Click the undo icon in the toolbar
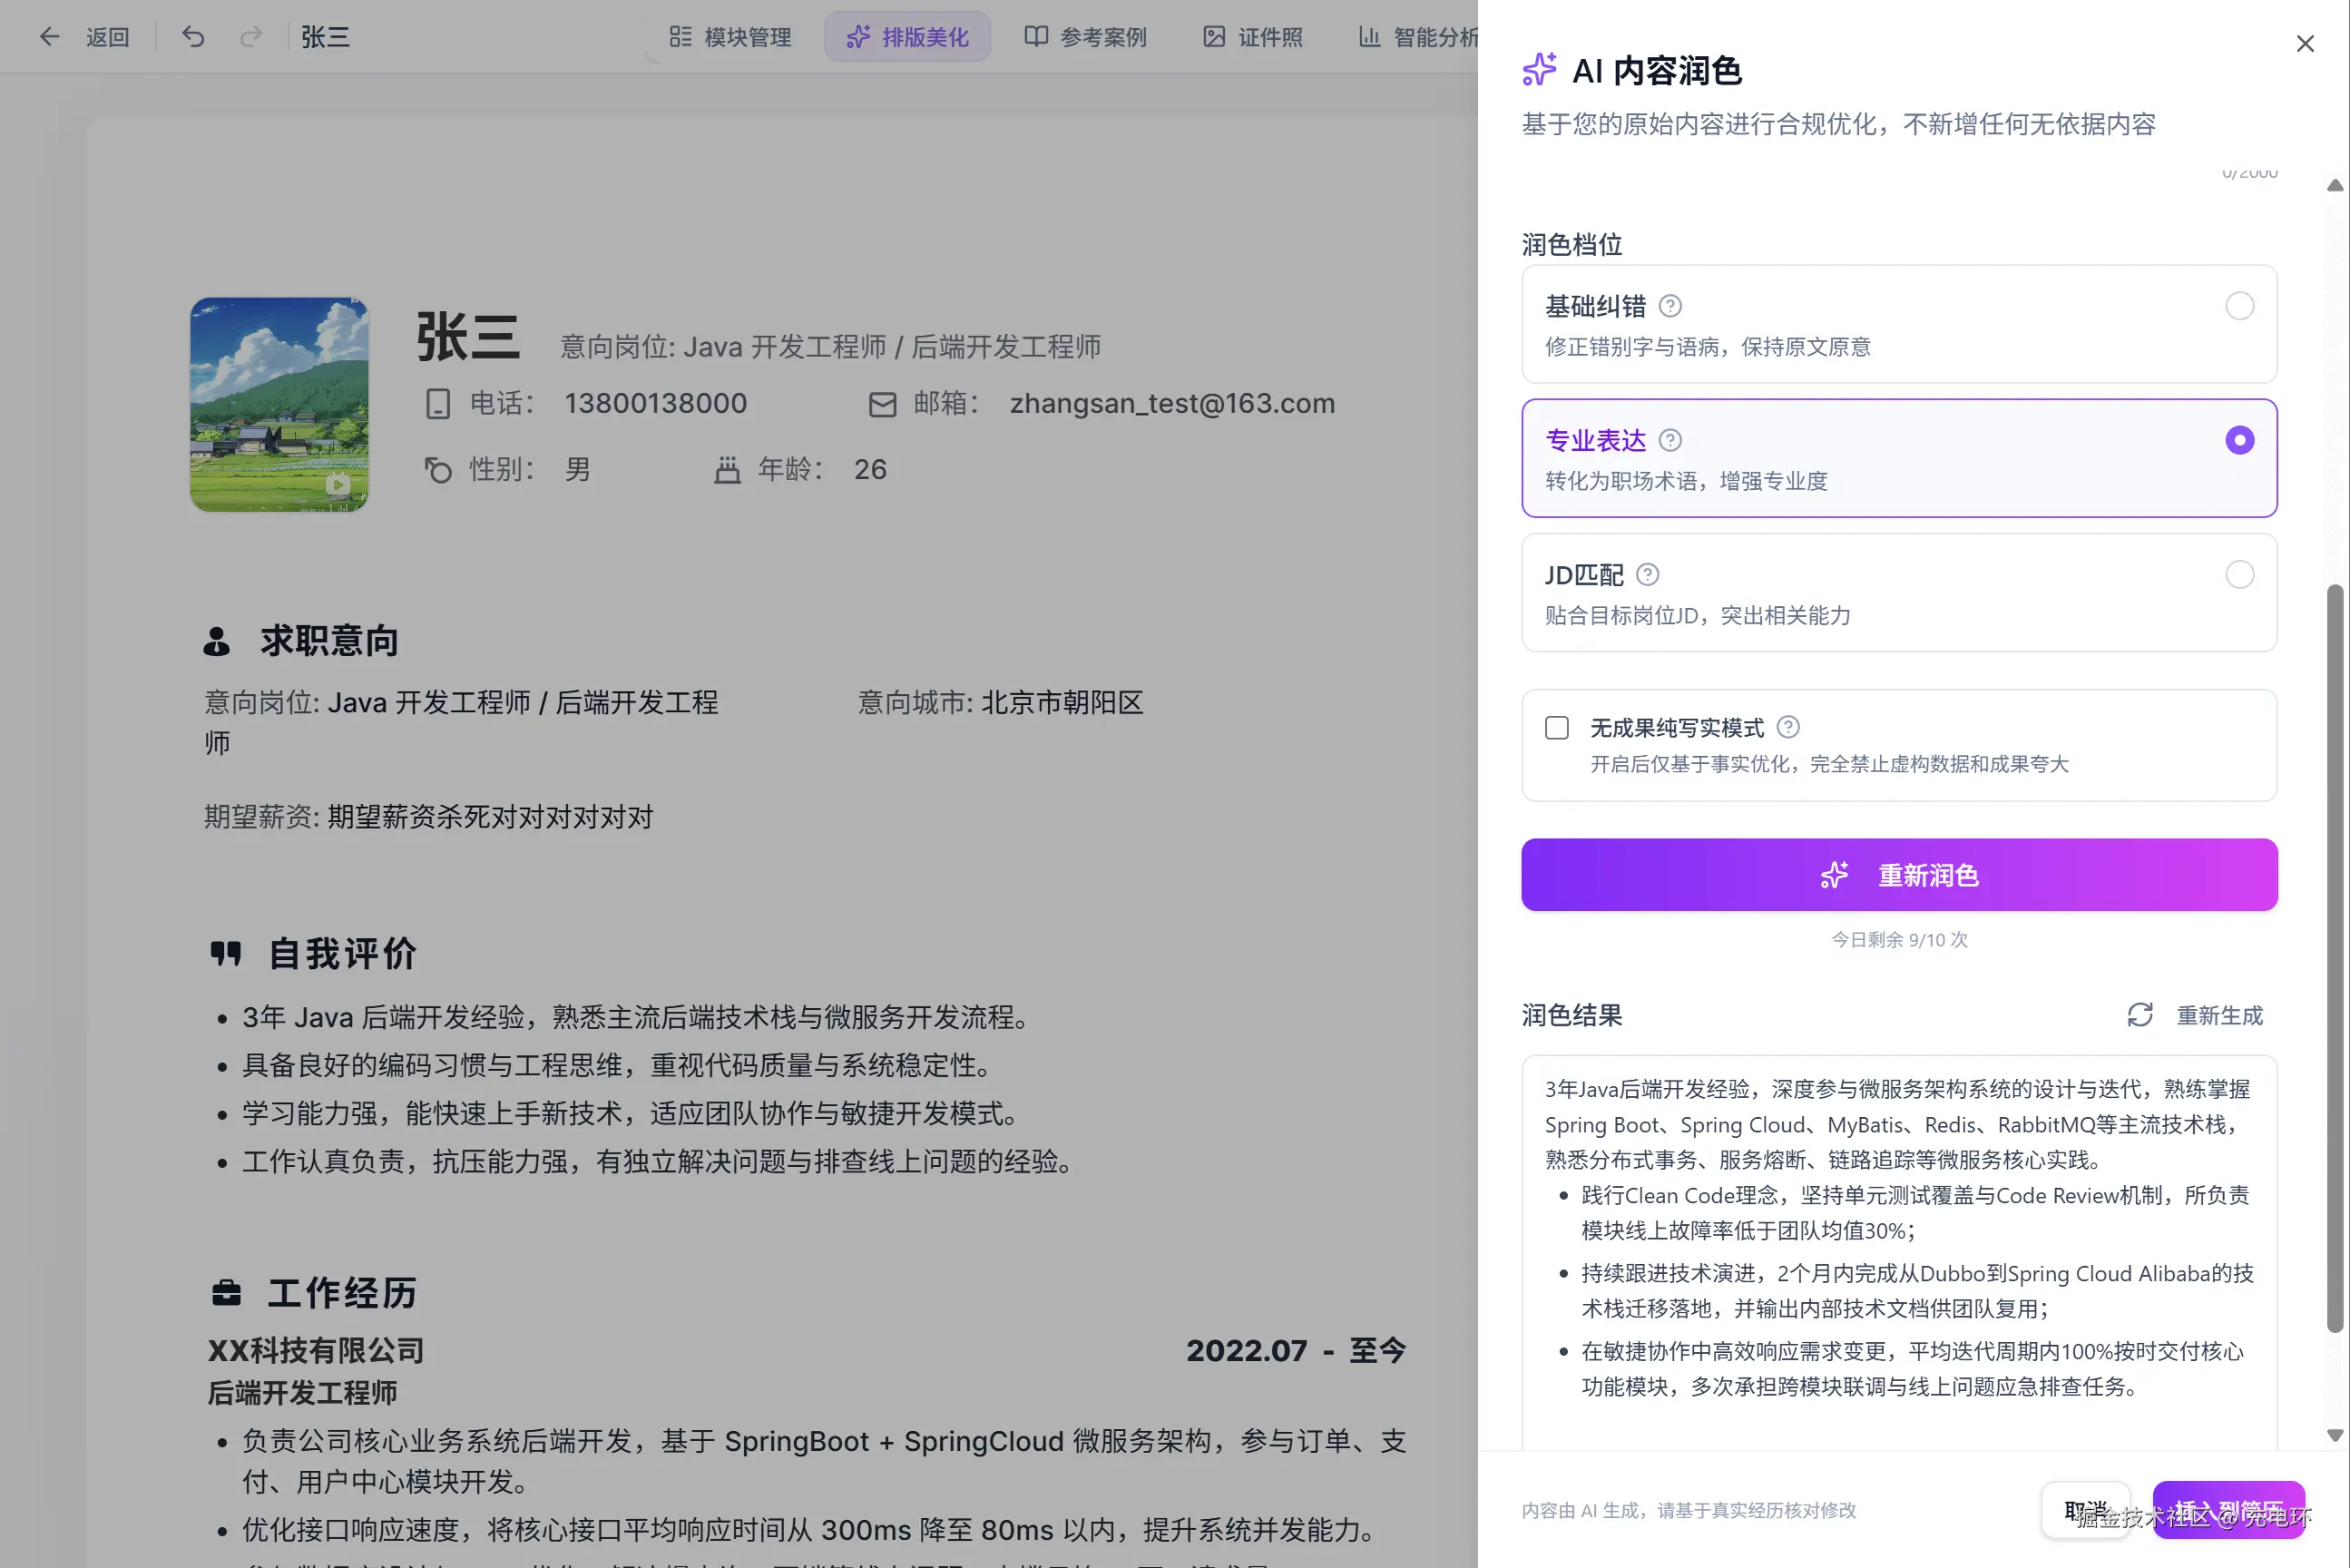Screen dimensions: 2350x1568 point(193,36)
